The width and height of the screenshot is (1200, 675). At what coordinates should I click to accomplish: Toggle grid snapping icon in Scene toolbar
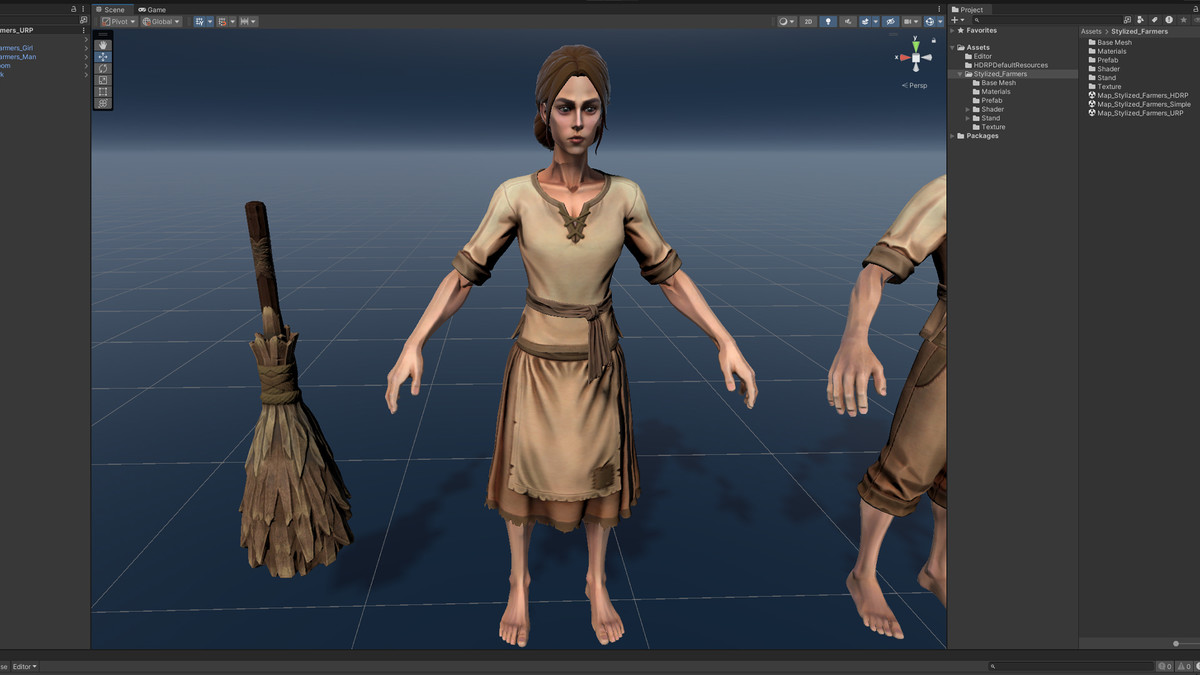[200, 21]
